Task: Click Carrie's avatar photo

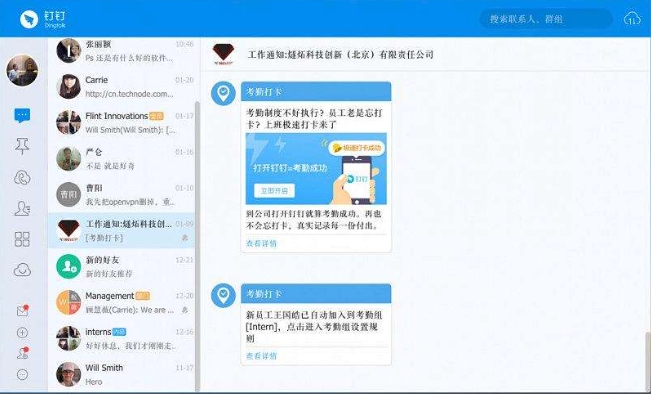Action: click(x=69, y=86)
